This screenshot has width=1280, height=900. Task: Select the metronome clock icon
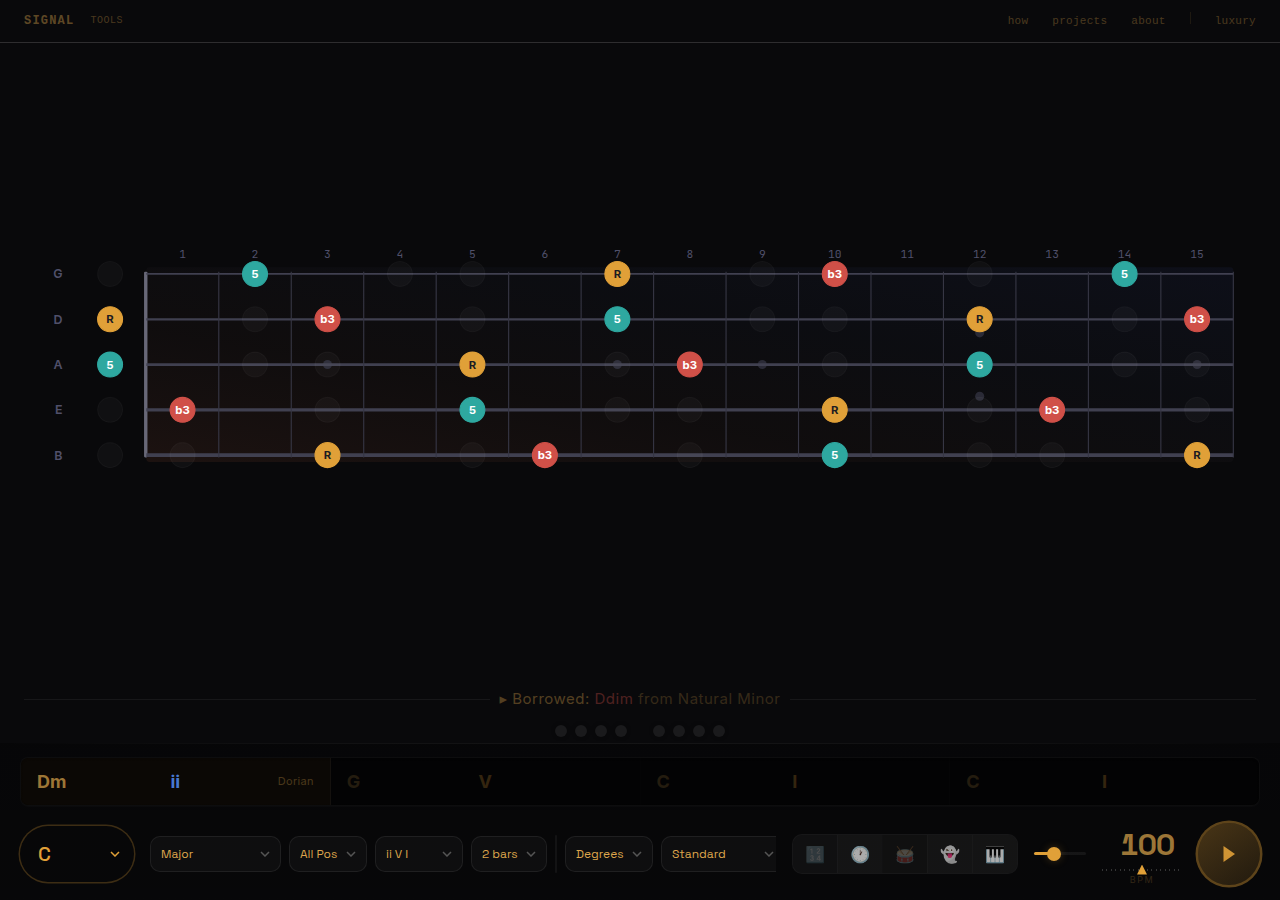pyautogui.click(x=859, y=854)
